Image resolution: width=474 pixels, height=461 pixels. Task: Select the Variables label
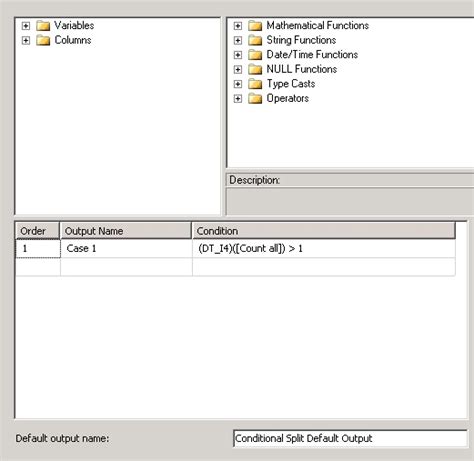tap(74, 25)
